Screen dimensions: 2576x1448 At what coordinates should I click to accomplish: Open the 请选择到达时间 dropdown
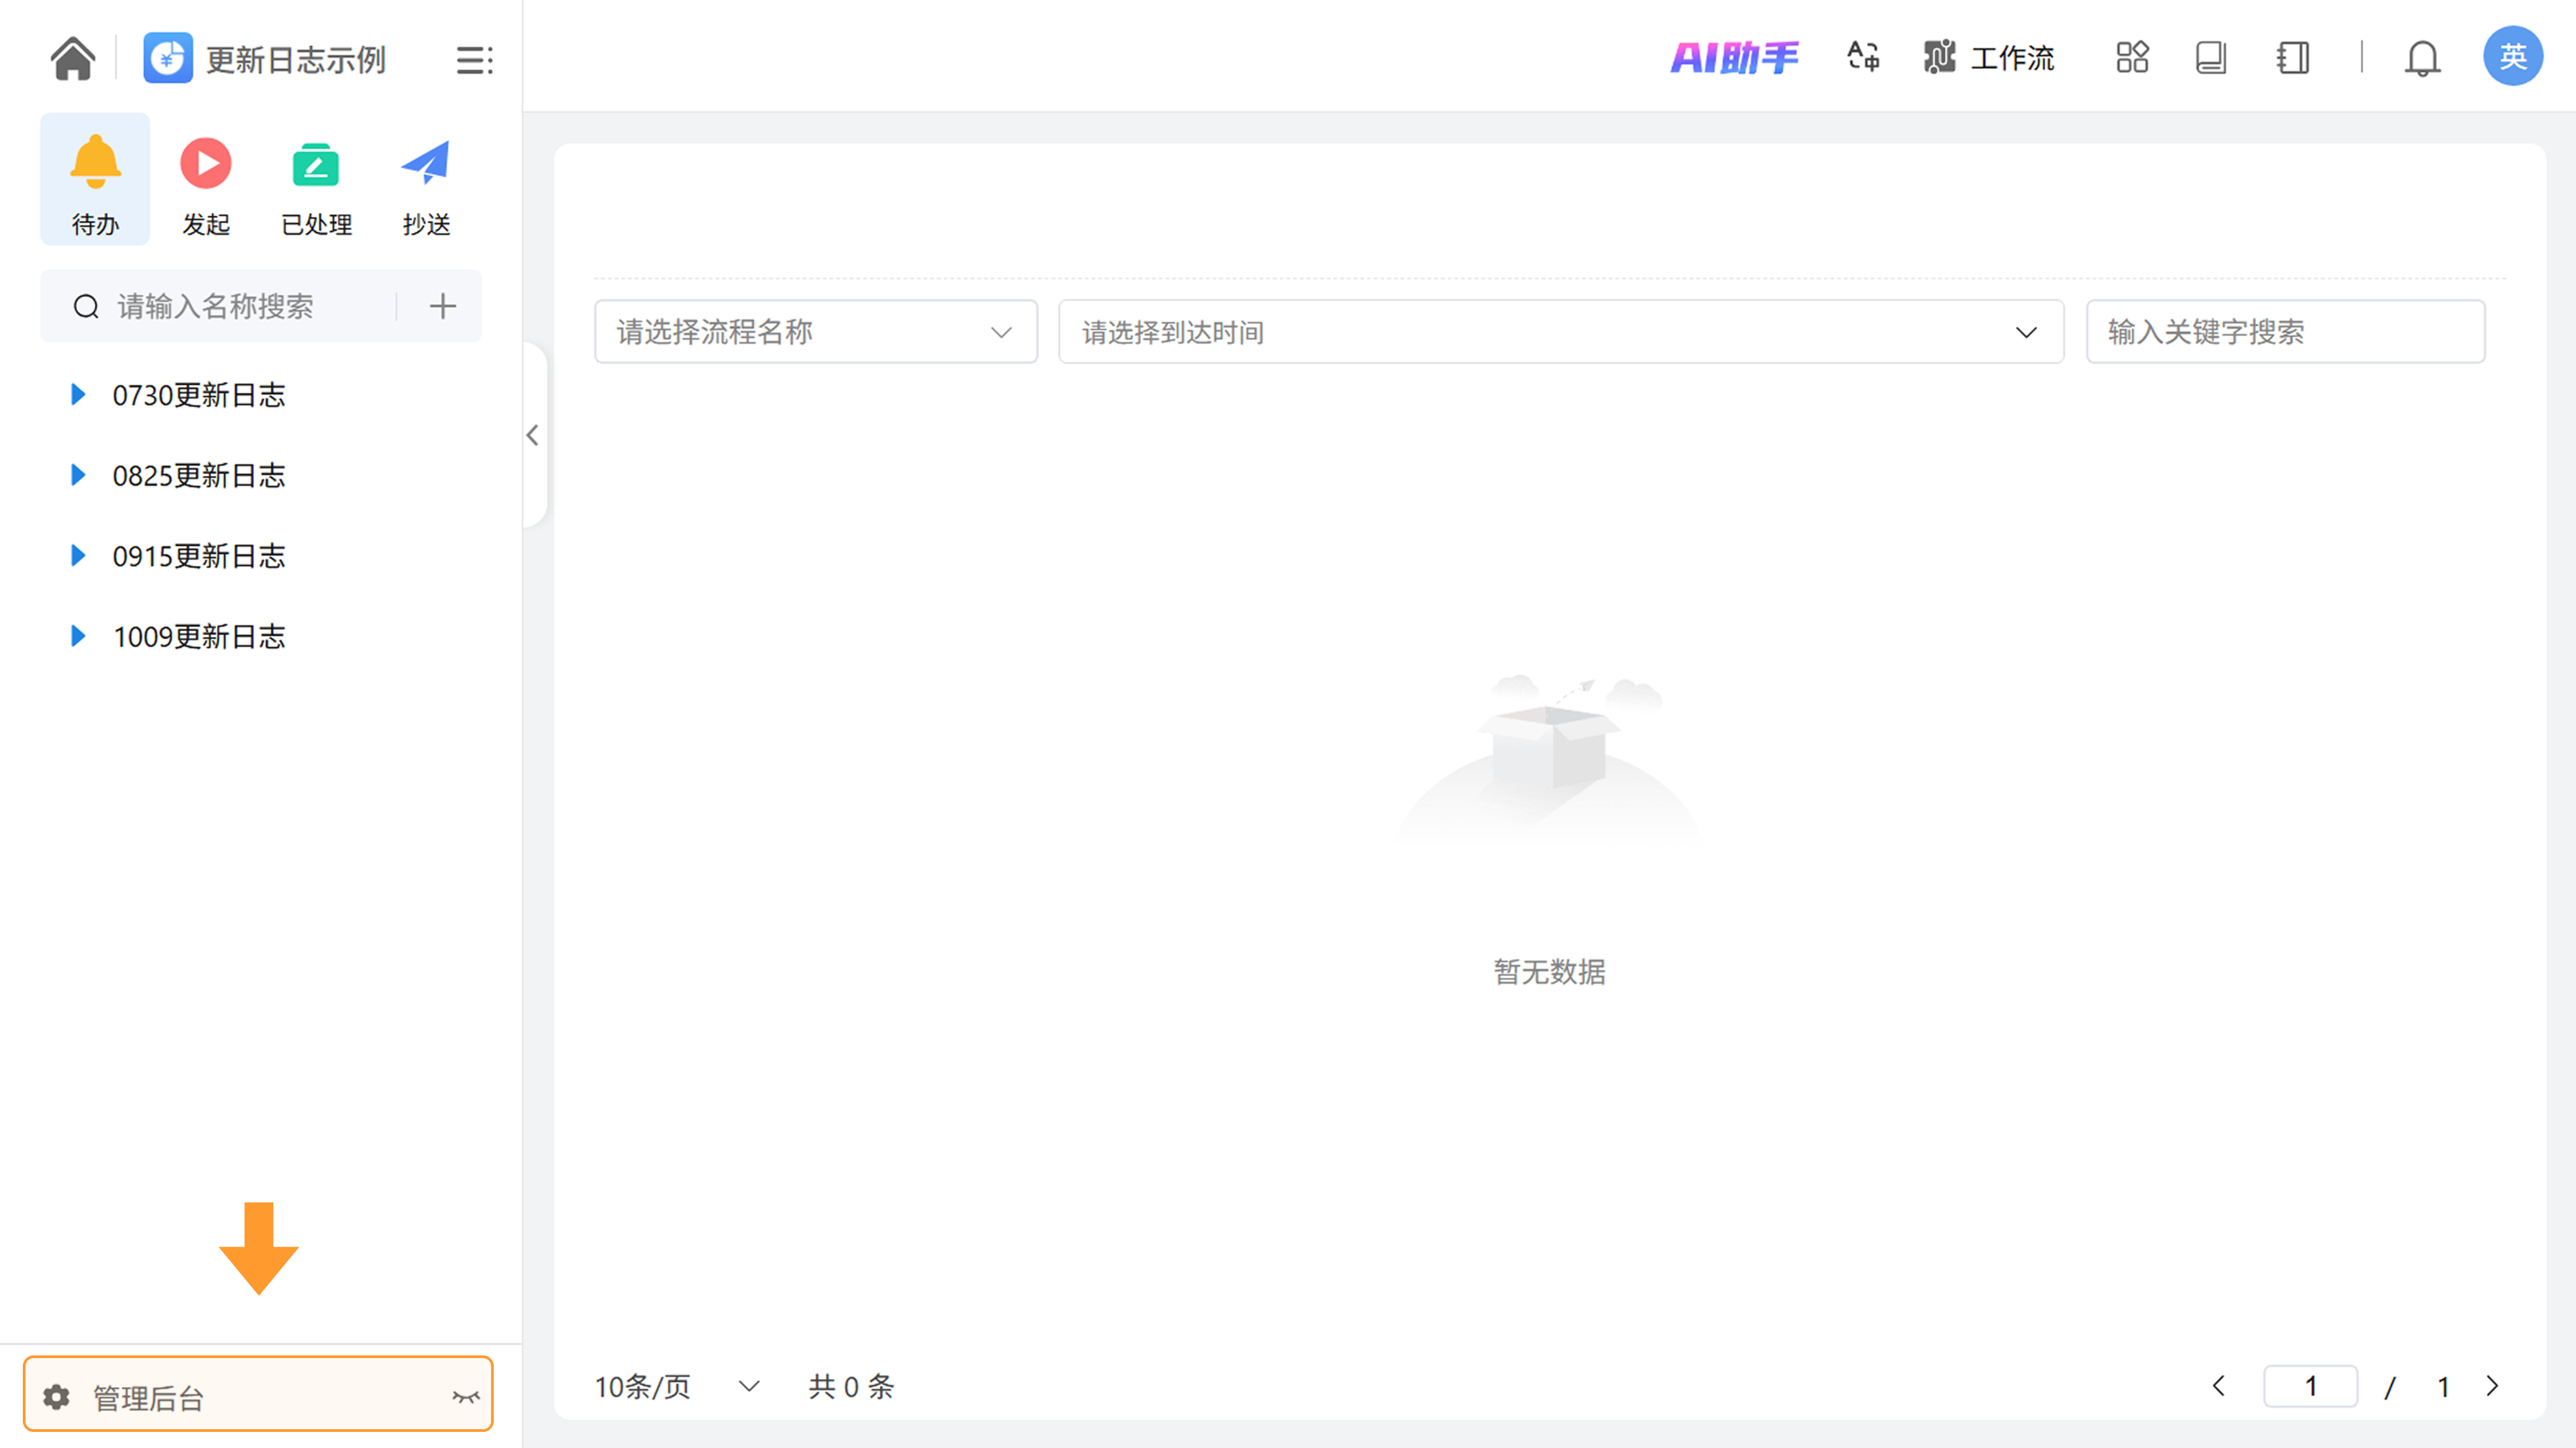pyautogui.click(x=1560, y=332)
